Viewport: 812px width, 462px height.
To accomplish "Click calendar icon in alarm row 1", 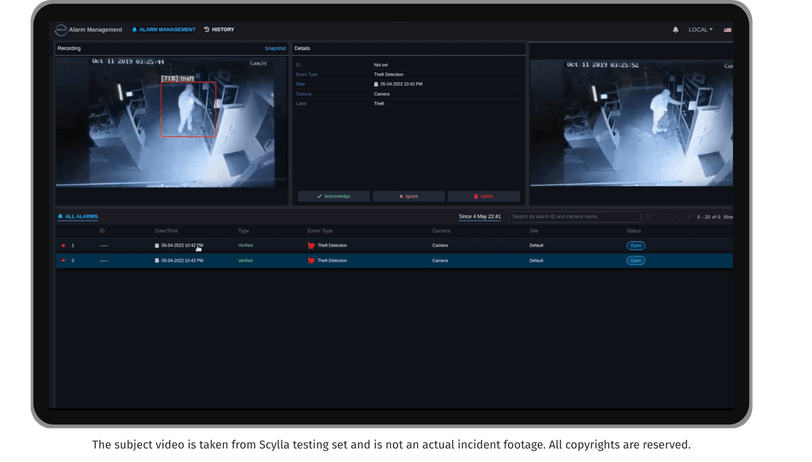I will [x=157, y=246].
